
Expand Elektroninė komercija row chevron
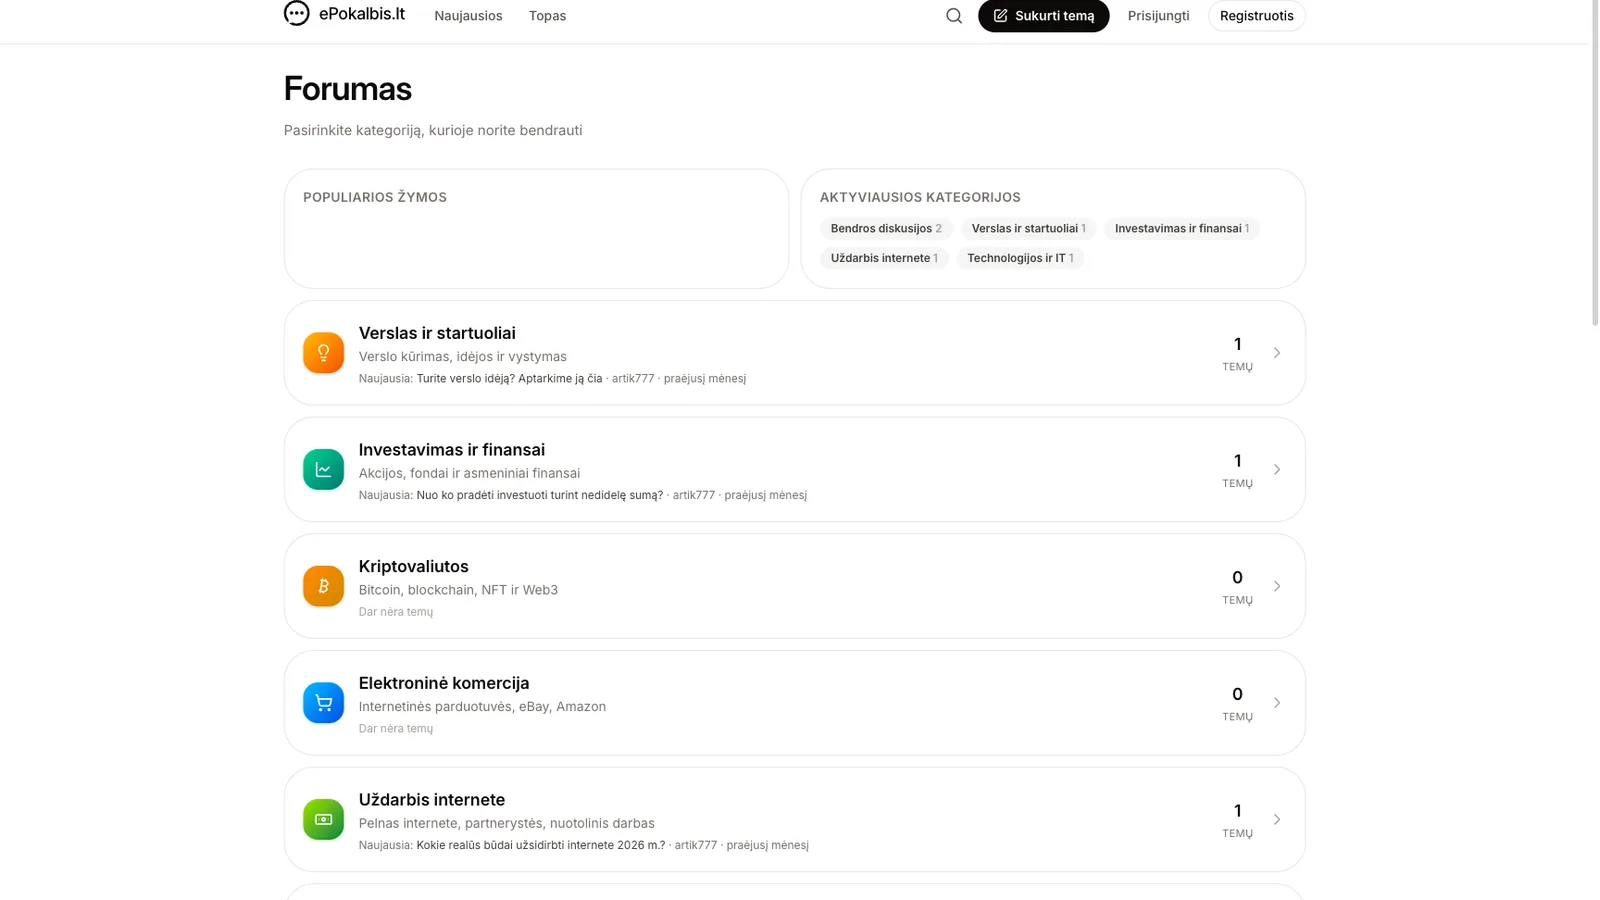[1277, 703]
